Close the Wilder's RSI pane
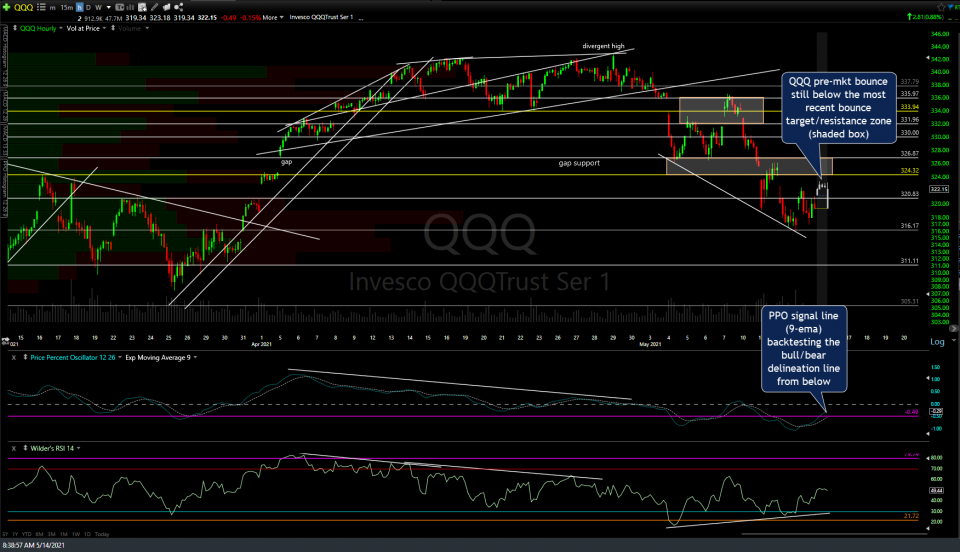 pyautogui.click(x=13, y=449)
